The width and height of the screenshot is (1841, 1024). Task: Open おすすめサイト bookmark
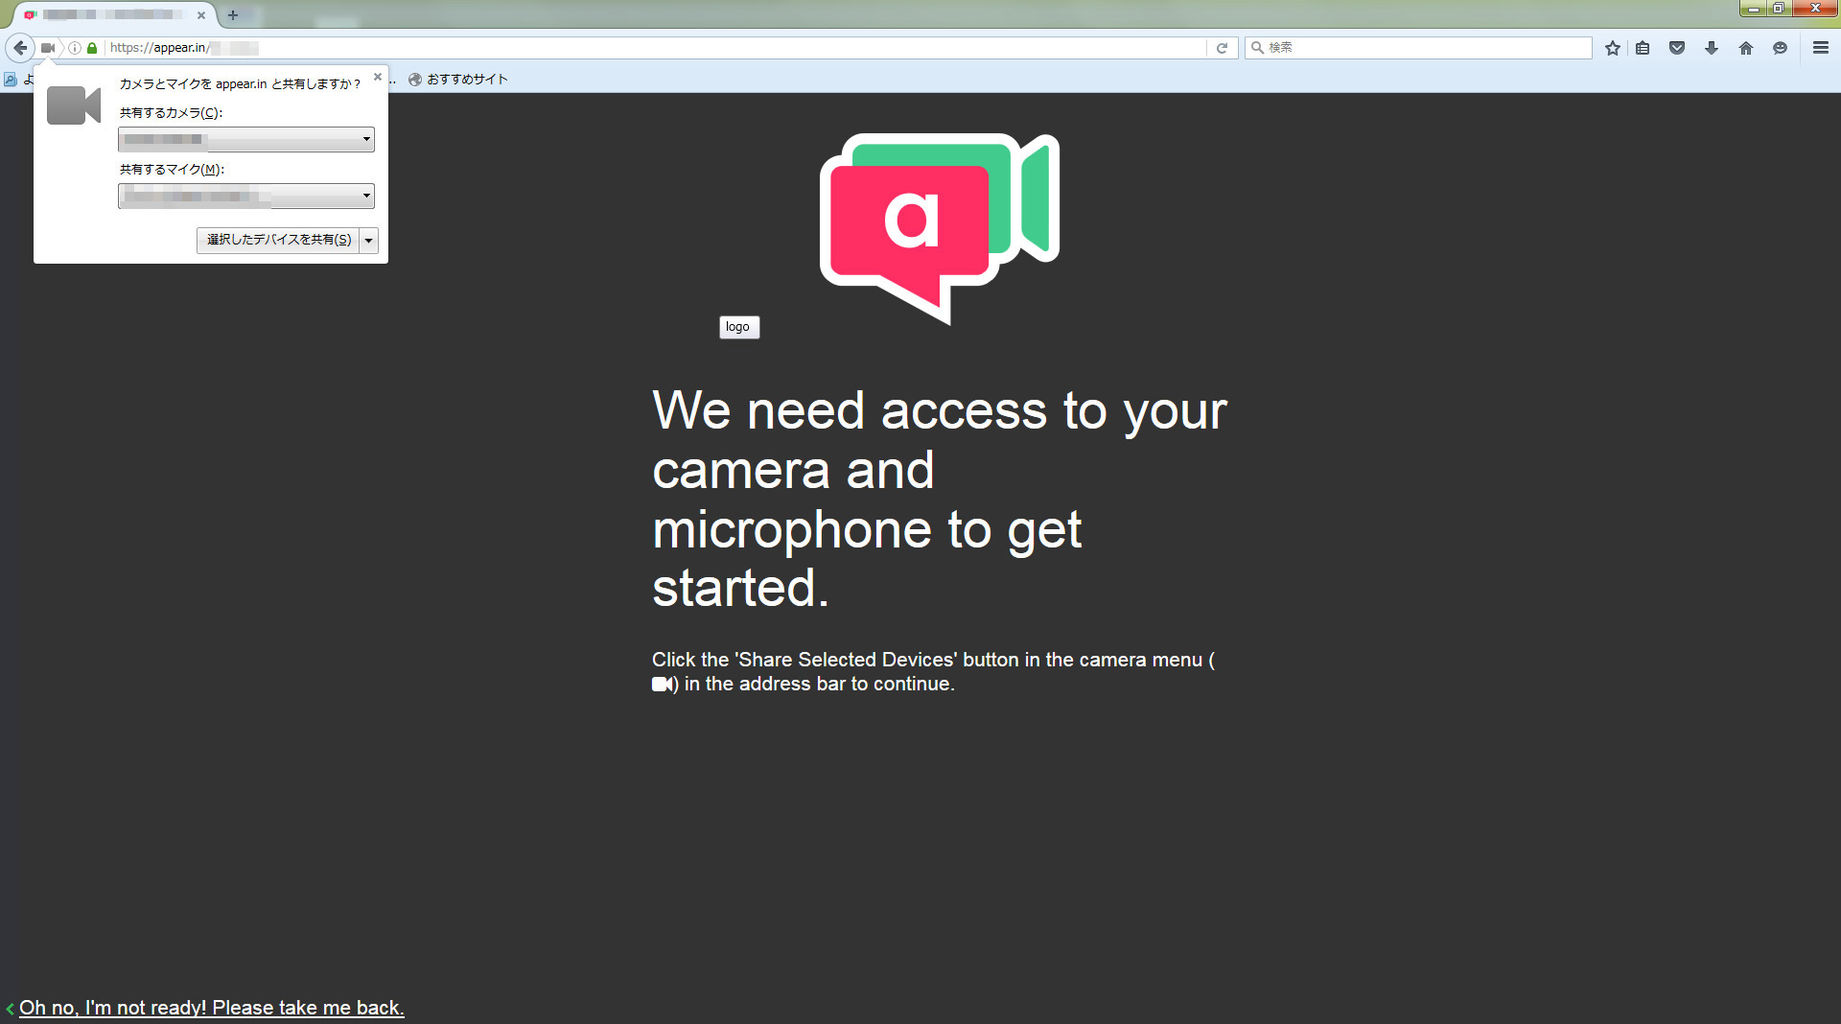point(458,79)
